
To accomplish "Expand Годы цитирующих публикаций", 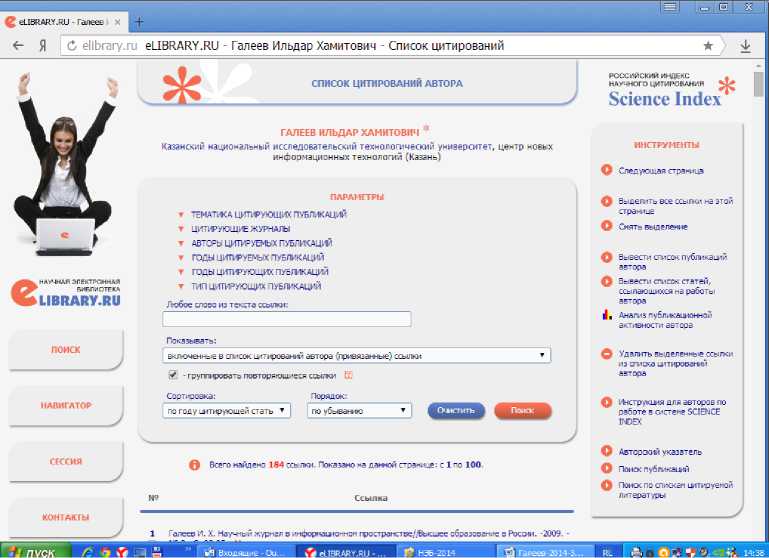I will (x=259, y=272).
